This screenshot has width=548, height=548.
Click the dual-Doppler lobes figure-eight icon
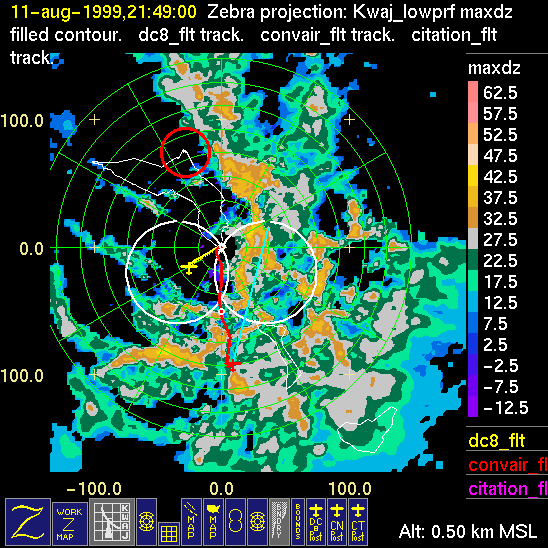point(235,521)
